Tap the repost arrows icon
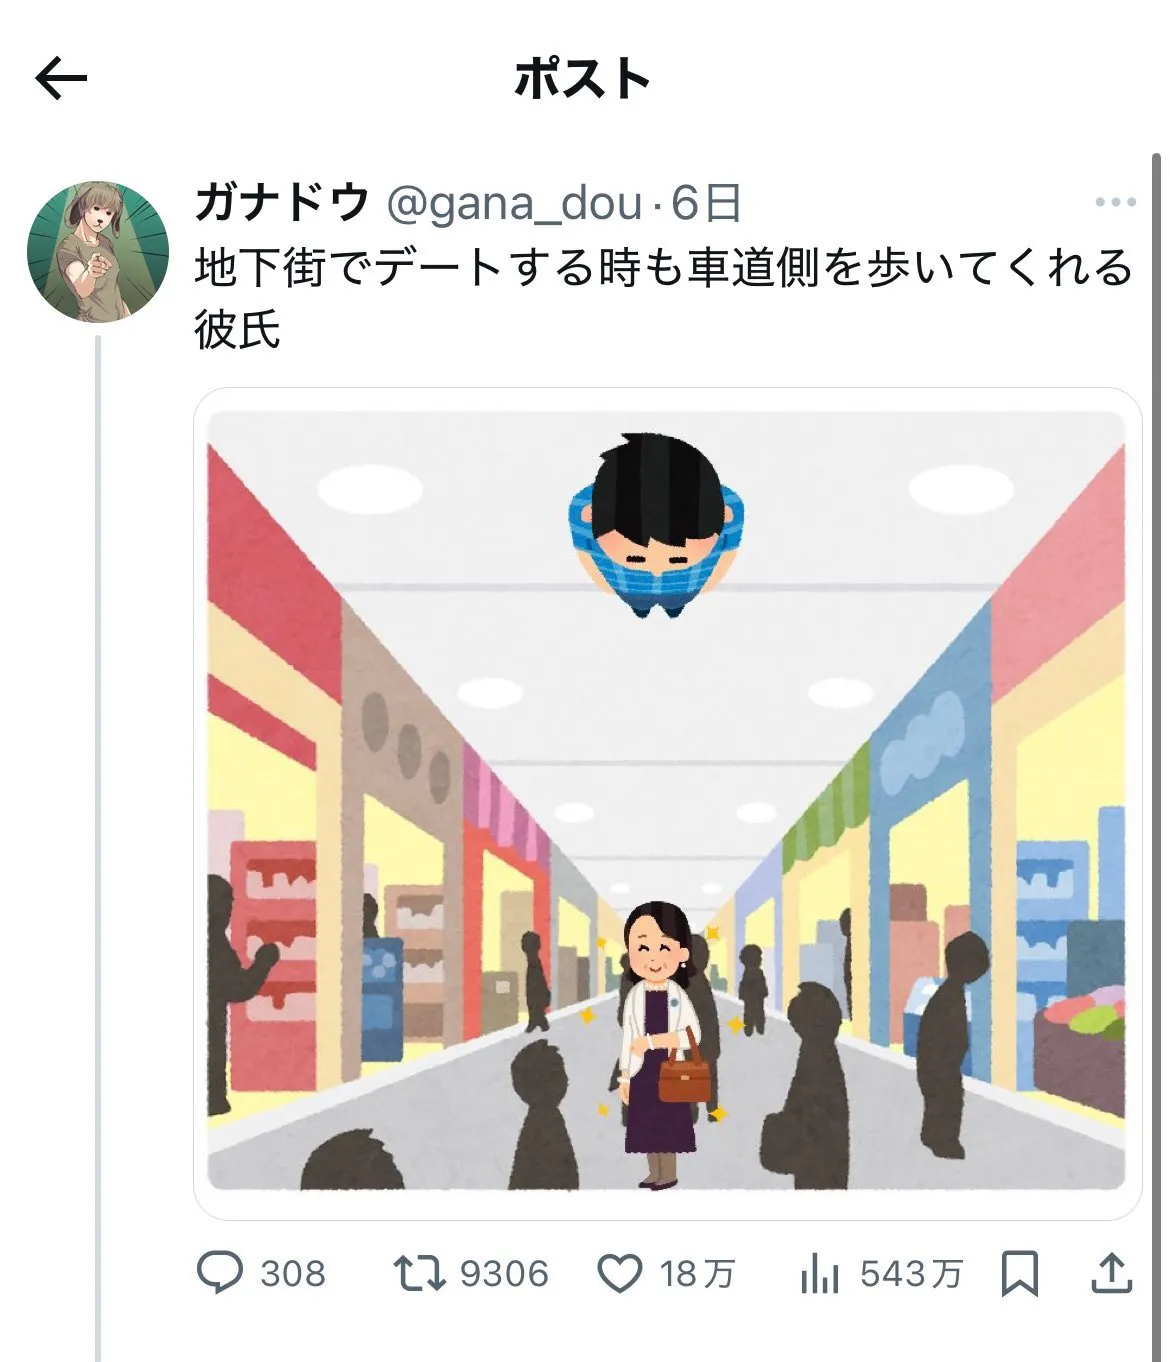The width and height of the screenshot is (1170, 1362). (418, 1273)
